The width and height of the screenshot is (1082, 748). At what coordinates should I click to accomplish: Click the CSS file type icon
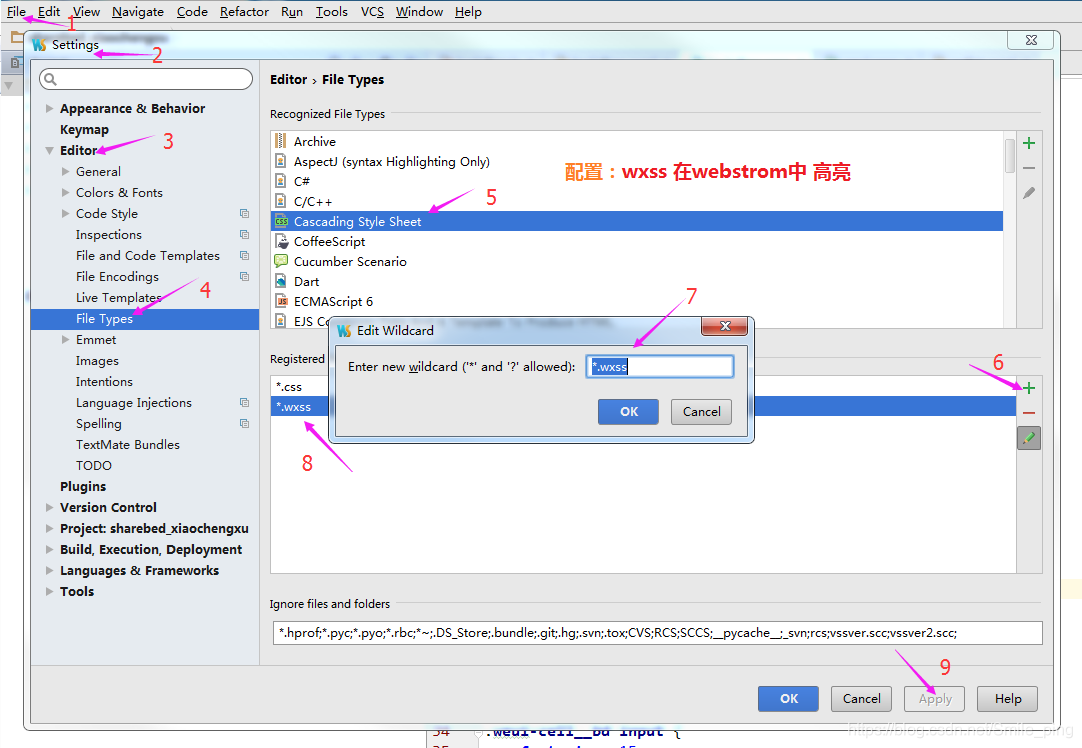281,221
